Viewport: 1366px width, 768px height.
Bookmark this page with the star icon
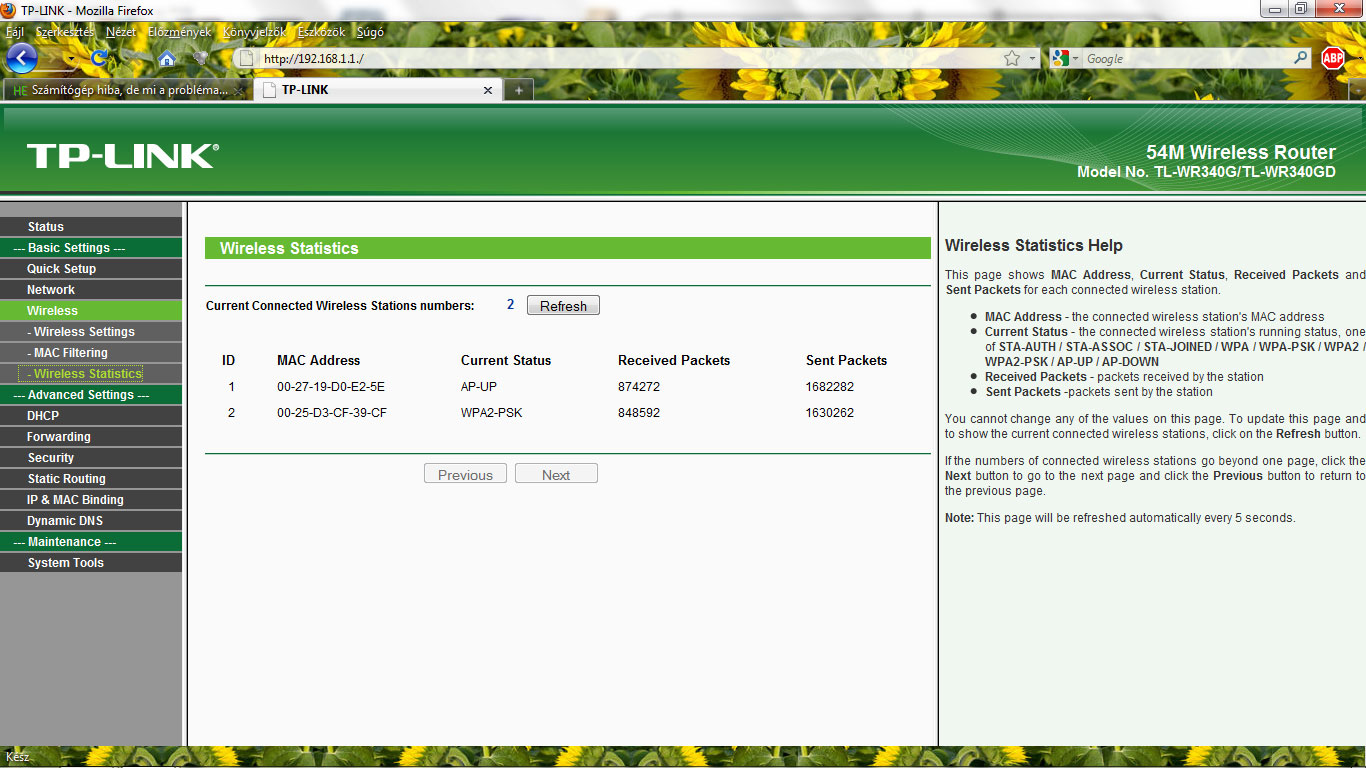(1012, 58)
